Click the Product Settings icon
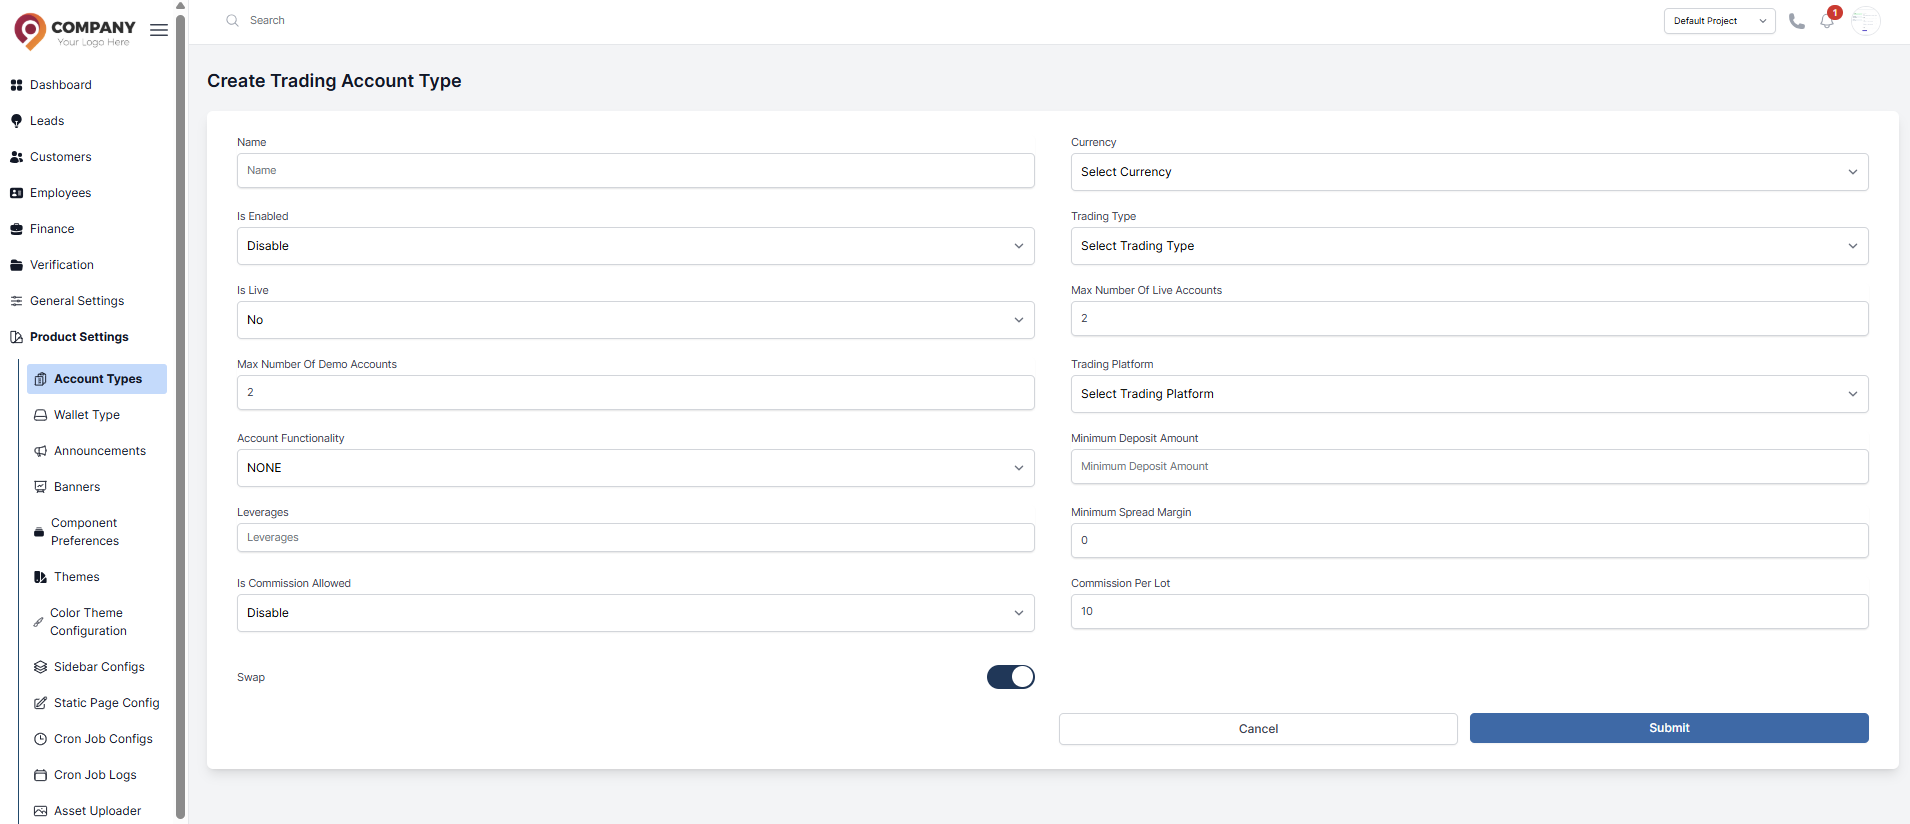1910x824 pixels. pyautogui.click(x=16, y=337)
